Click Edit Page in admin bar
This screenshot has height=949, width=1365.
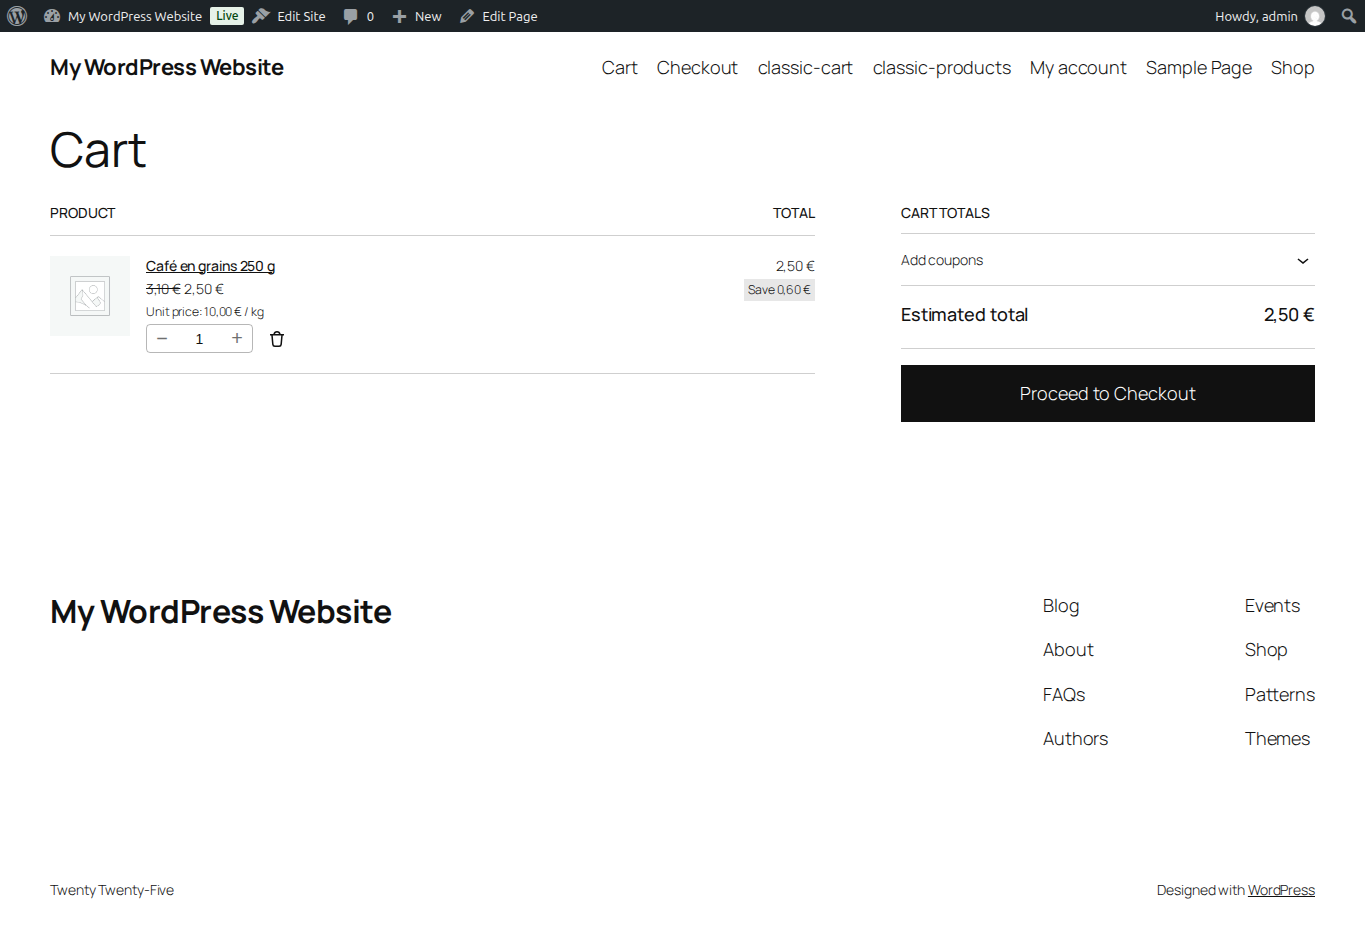[499, 16]
